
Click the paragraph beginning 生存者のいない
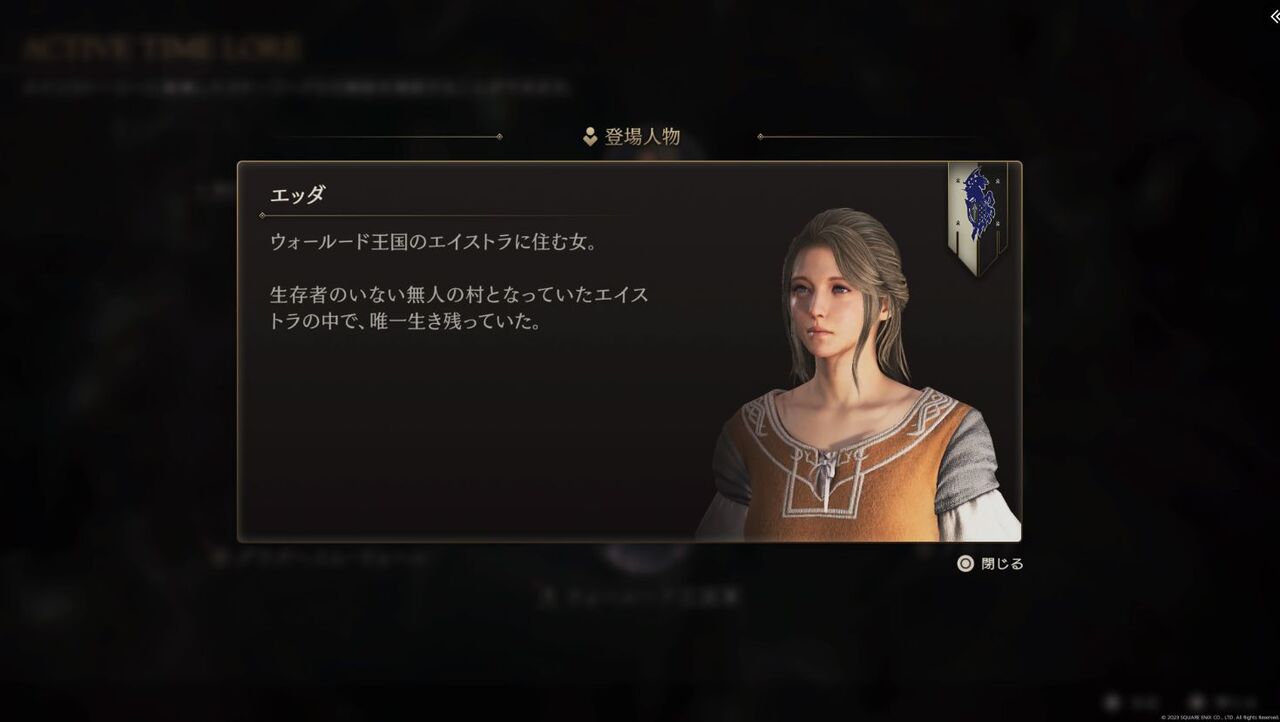tap(460, 309)
